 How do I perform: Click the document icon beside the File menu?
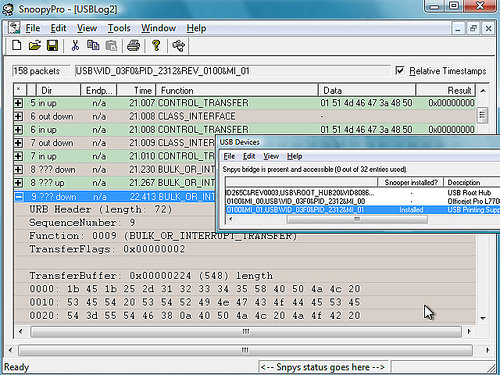pos(14,27)
